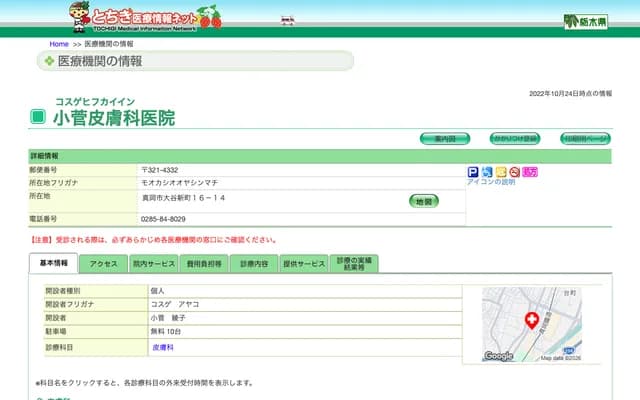Switch to the 提供サービス tab
Viewport: 640px width, 400px height.
point(304,264)
